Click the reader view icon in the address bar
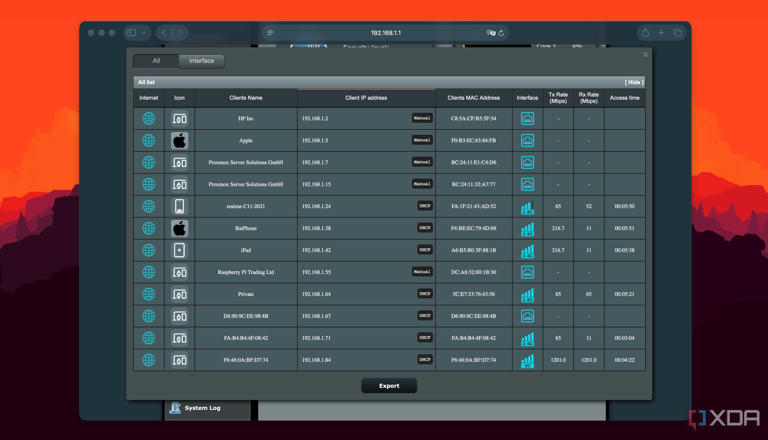The width and height of the screenshot is (768, 440). coord(270,33)
